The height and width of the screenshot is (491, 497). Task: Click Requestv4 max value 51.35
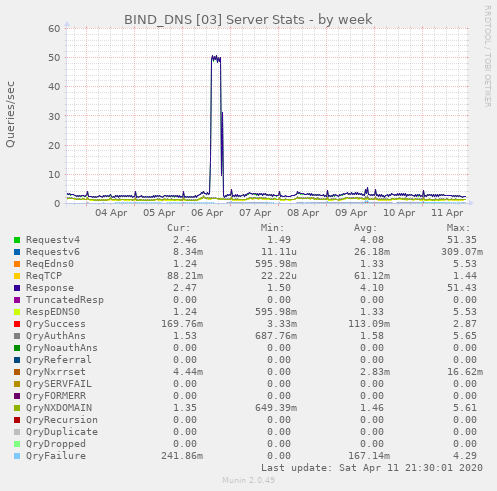[462, 240]
